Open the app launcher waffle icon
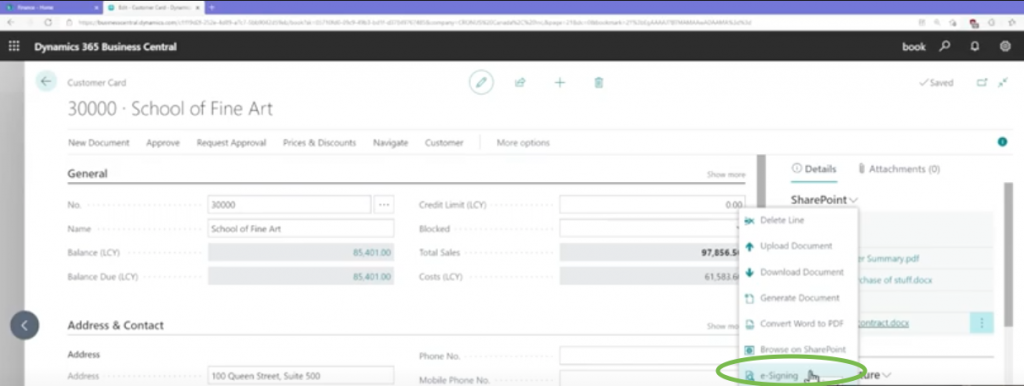 point(14,47)
